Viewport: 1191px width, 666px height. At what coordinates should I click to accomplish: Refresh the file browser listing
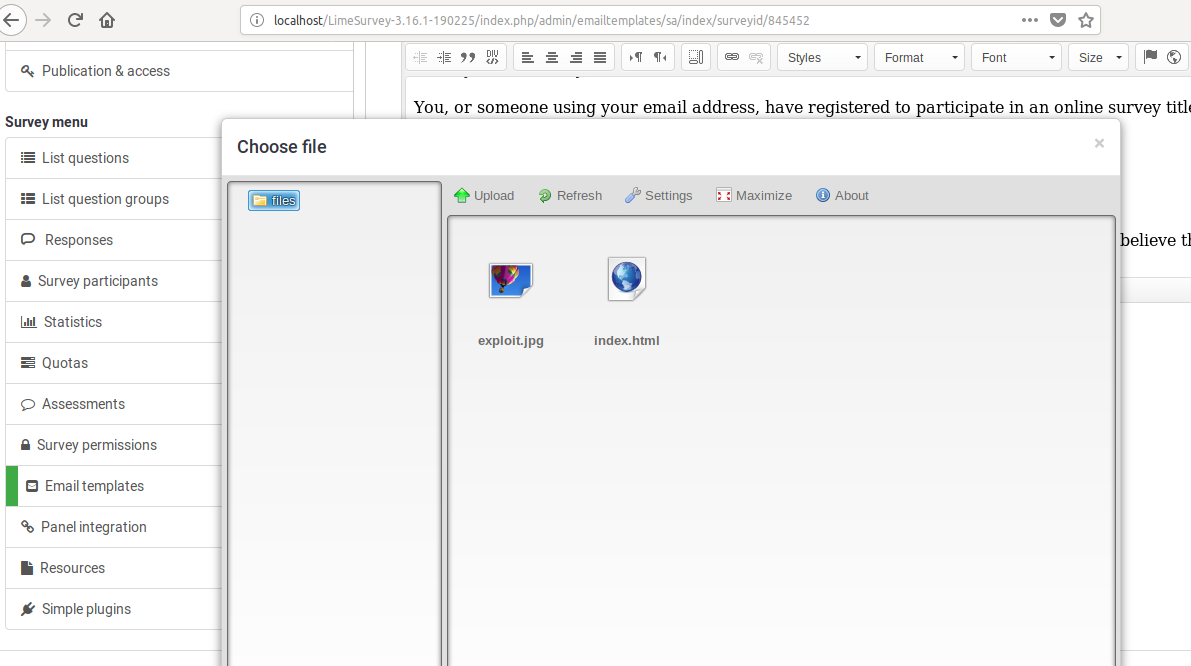570,196
